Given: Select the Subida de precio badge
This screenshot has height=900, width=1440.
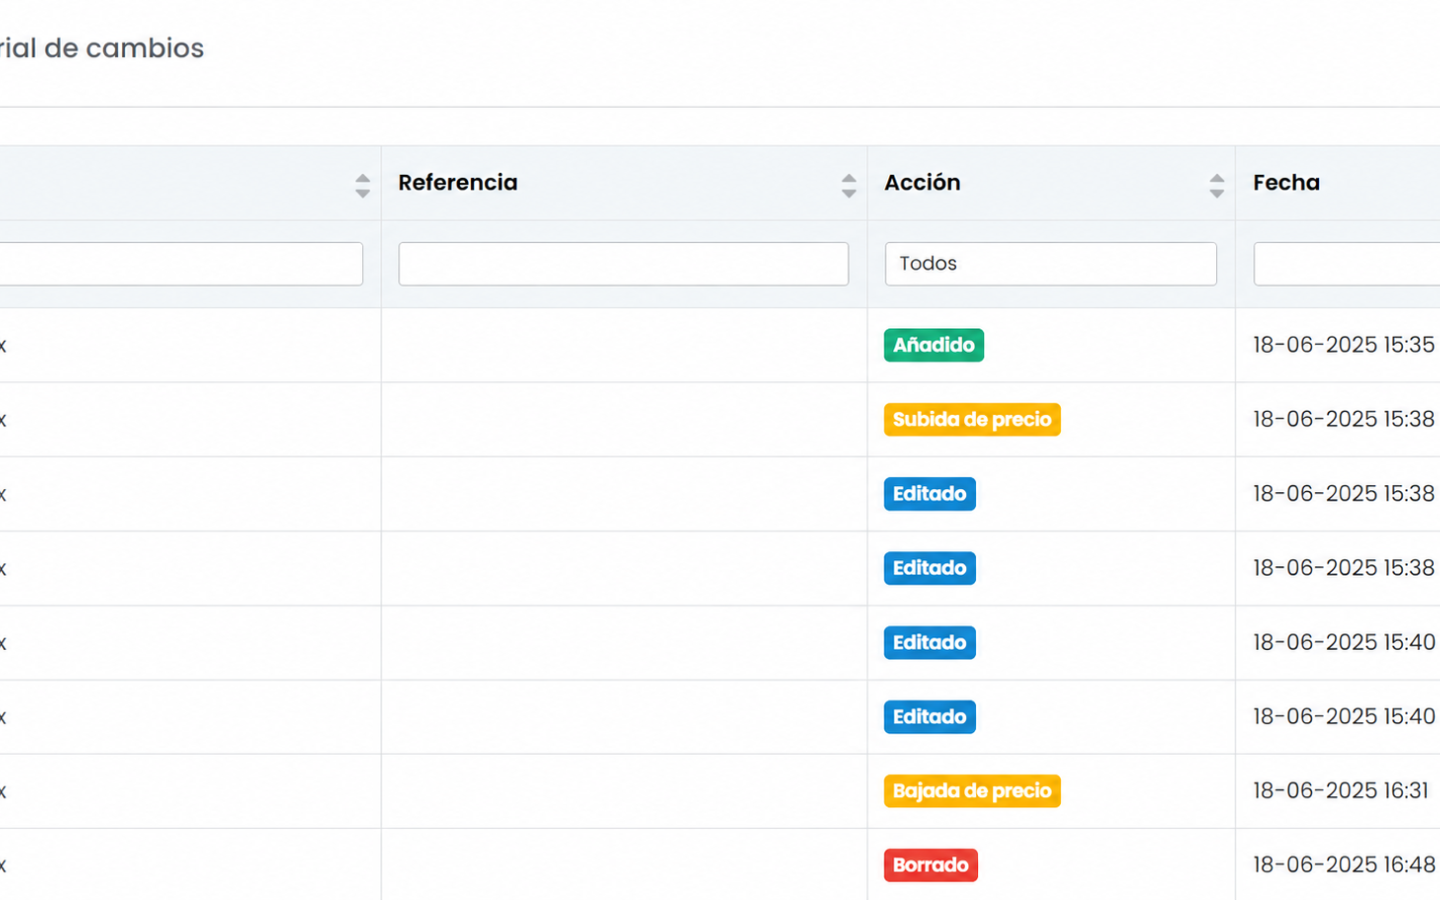Looking at the screenshot, I should click(972, 419).
